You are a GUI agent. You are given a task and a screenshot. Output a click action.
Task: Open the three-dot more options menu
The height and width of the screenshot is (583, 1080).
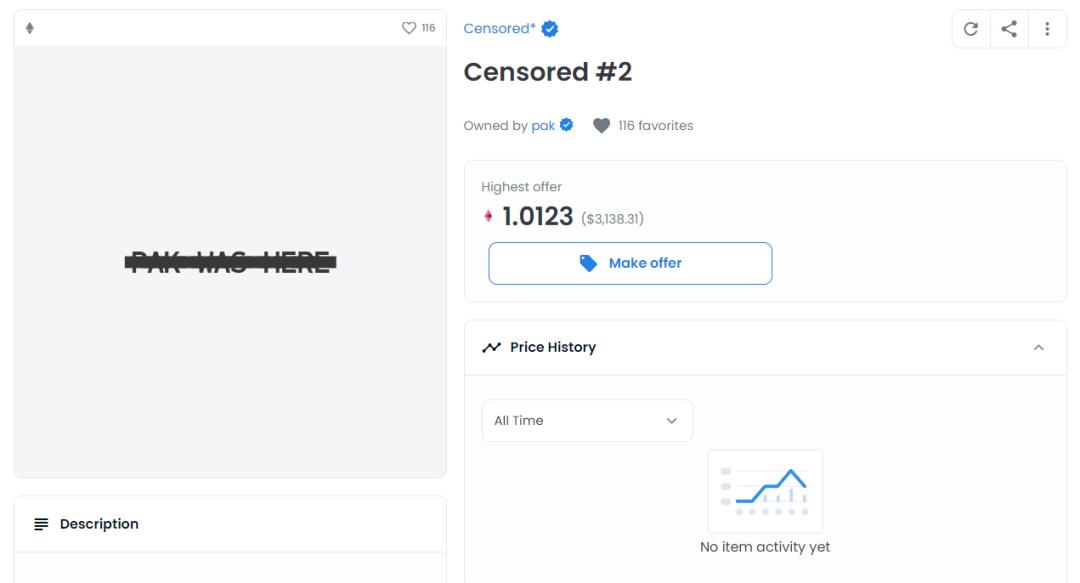coord(1047,29)
